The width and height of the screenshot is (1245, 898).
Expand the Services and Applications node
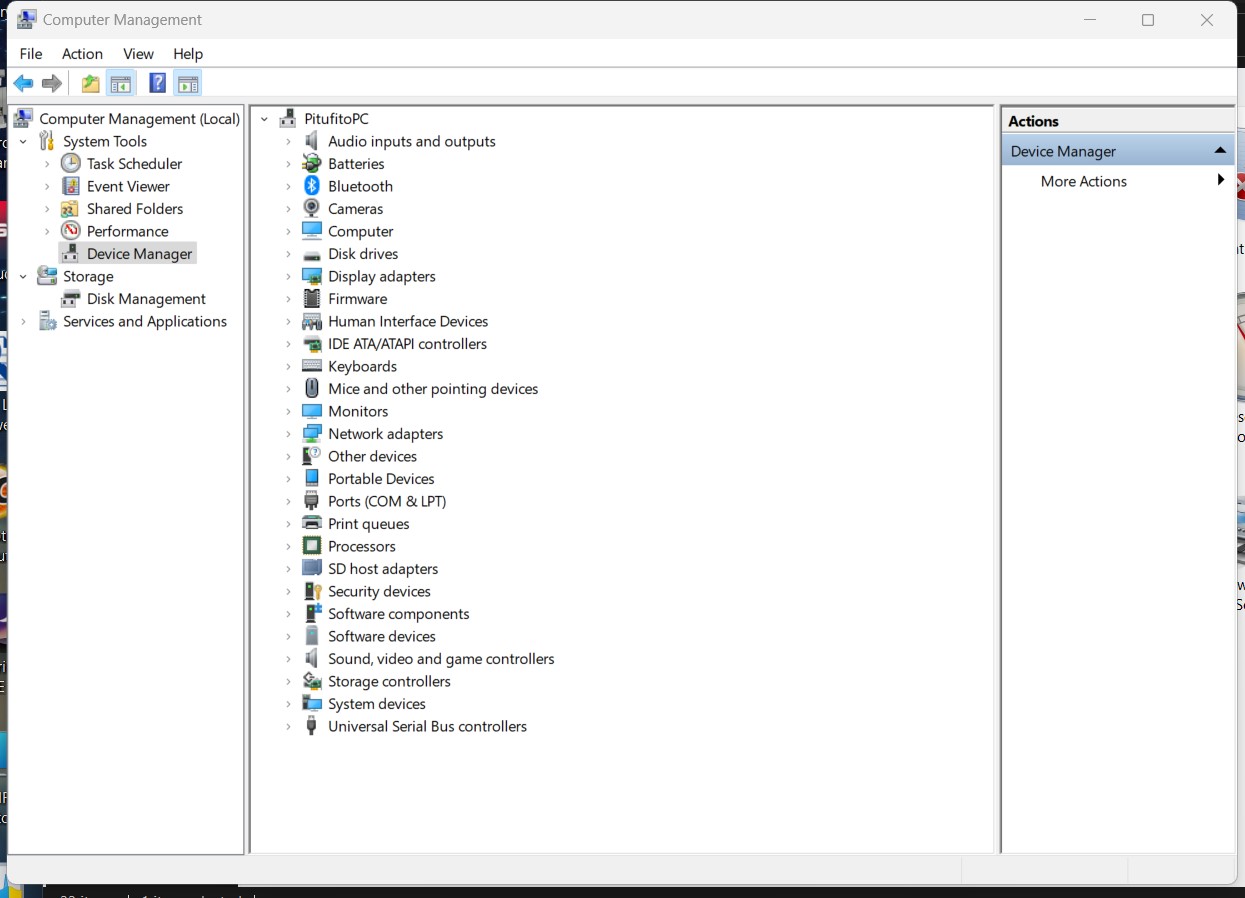click(23, 321)
